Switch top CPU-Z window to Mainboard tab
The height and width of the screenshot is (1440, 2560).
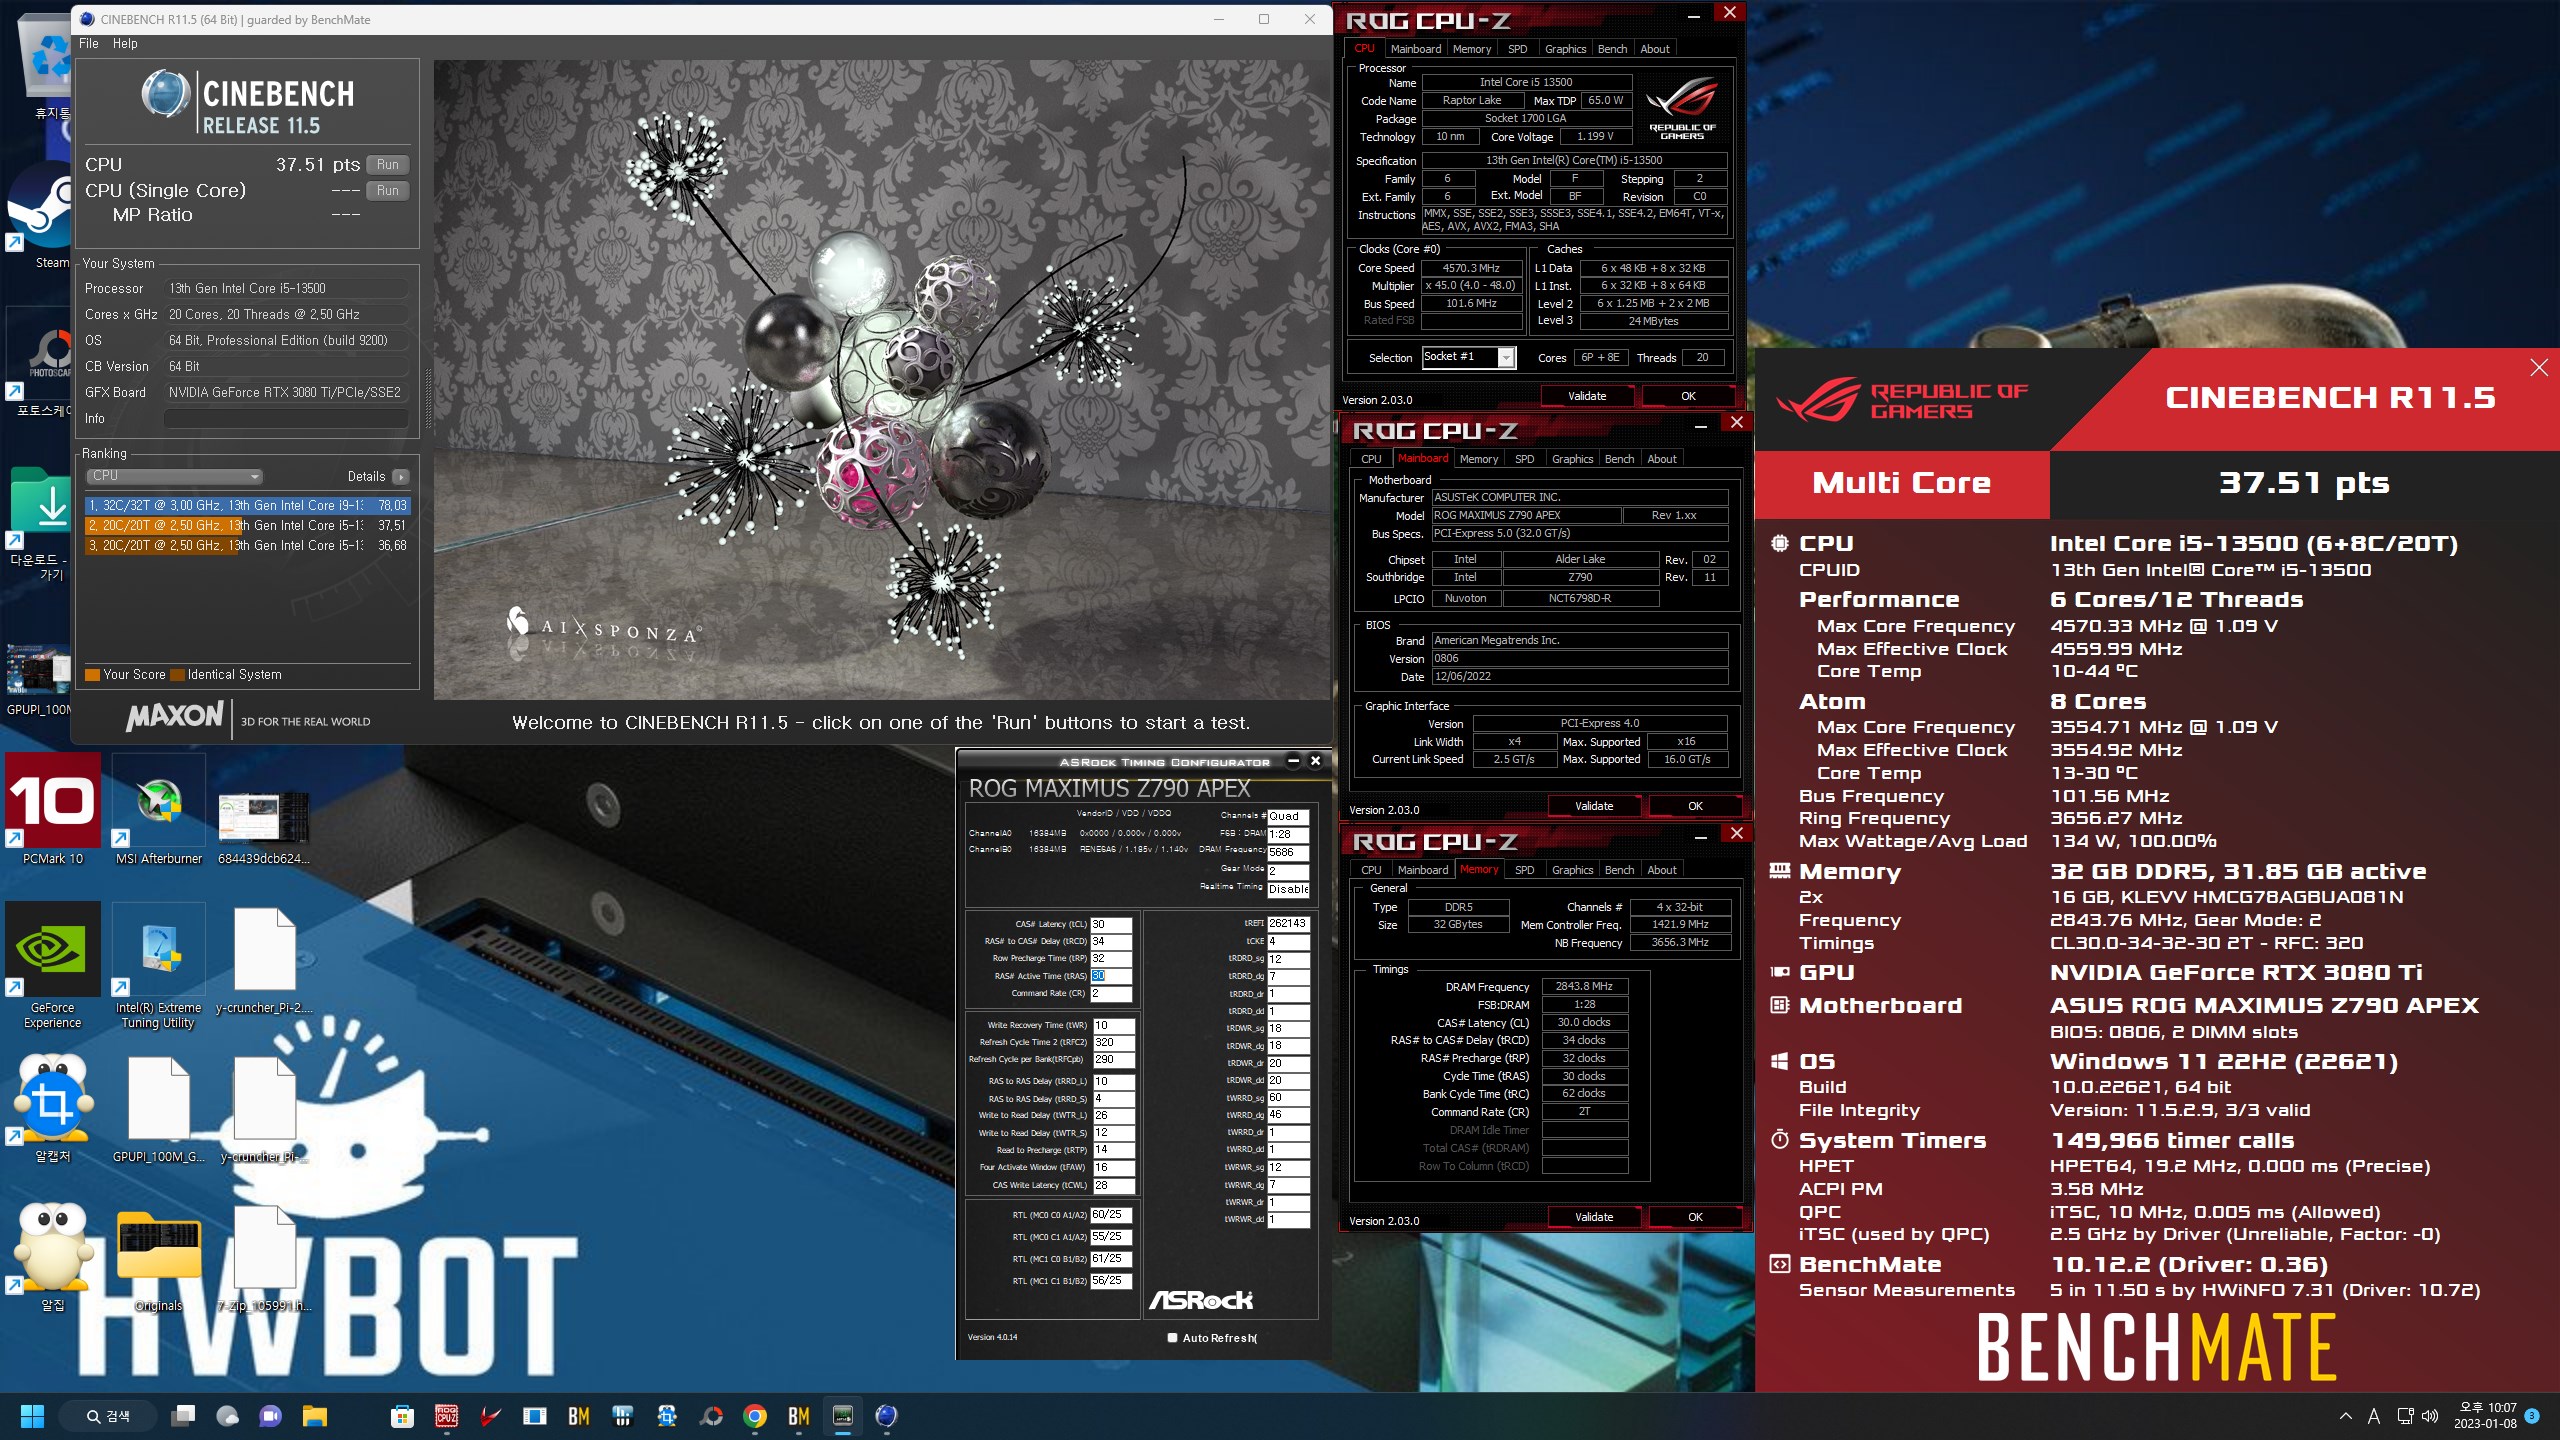[x=1416, y=49]
